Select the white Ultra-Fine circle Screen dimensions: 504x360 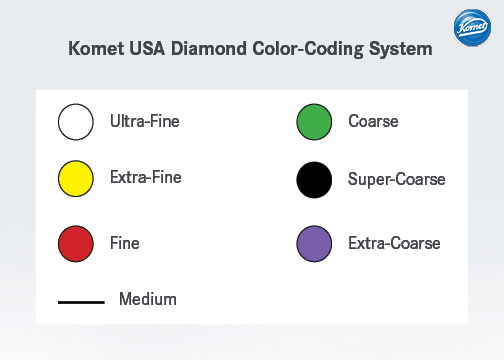pyautogui.click(x=76, y=122)
